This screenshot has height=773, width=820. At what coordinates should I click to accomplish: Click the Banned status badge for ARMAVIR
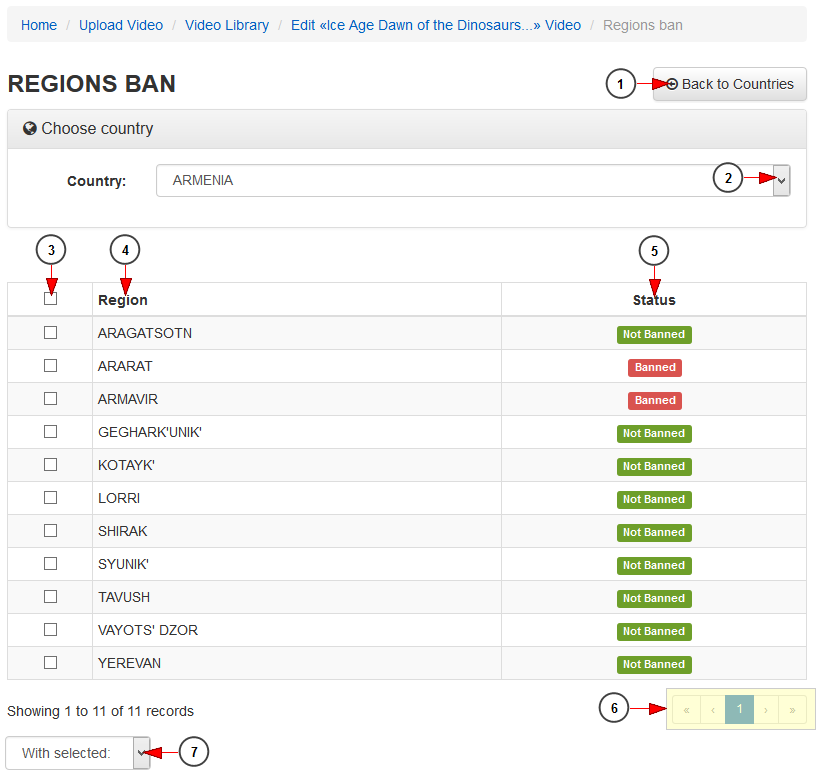click(x=655, y=400)
